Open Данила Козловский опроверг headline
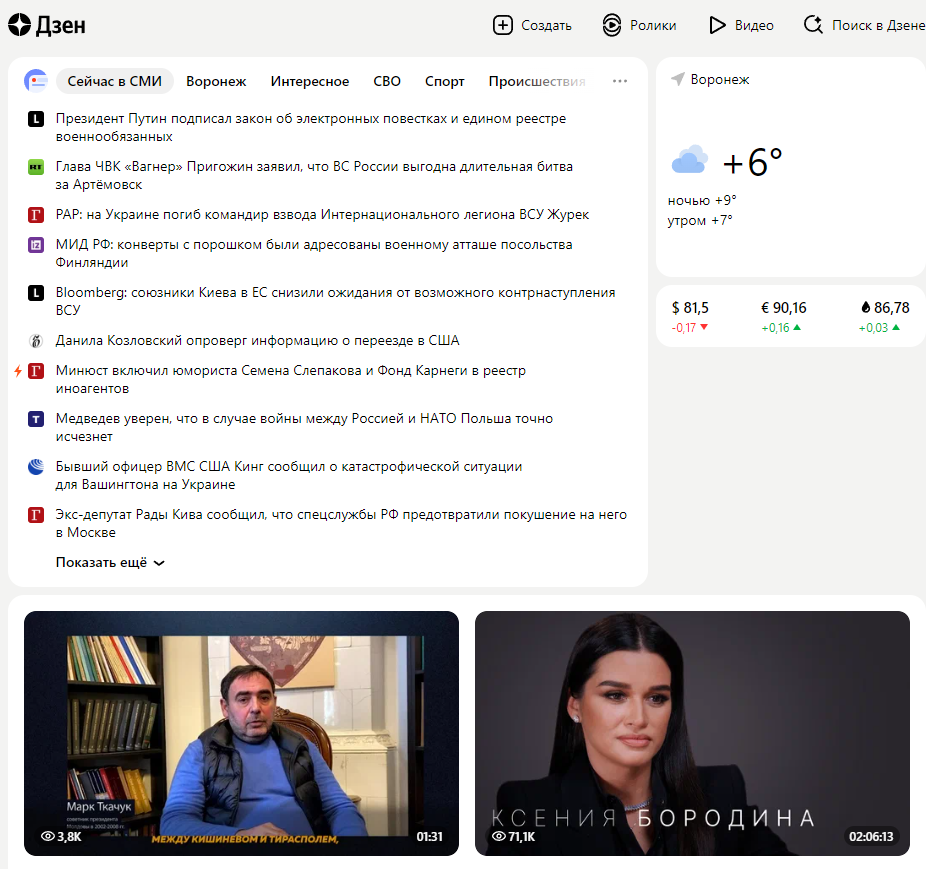The width and height of the screenshot is (926, 869). click(257, 340)
